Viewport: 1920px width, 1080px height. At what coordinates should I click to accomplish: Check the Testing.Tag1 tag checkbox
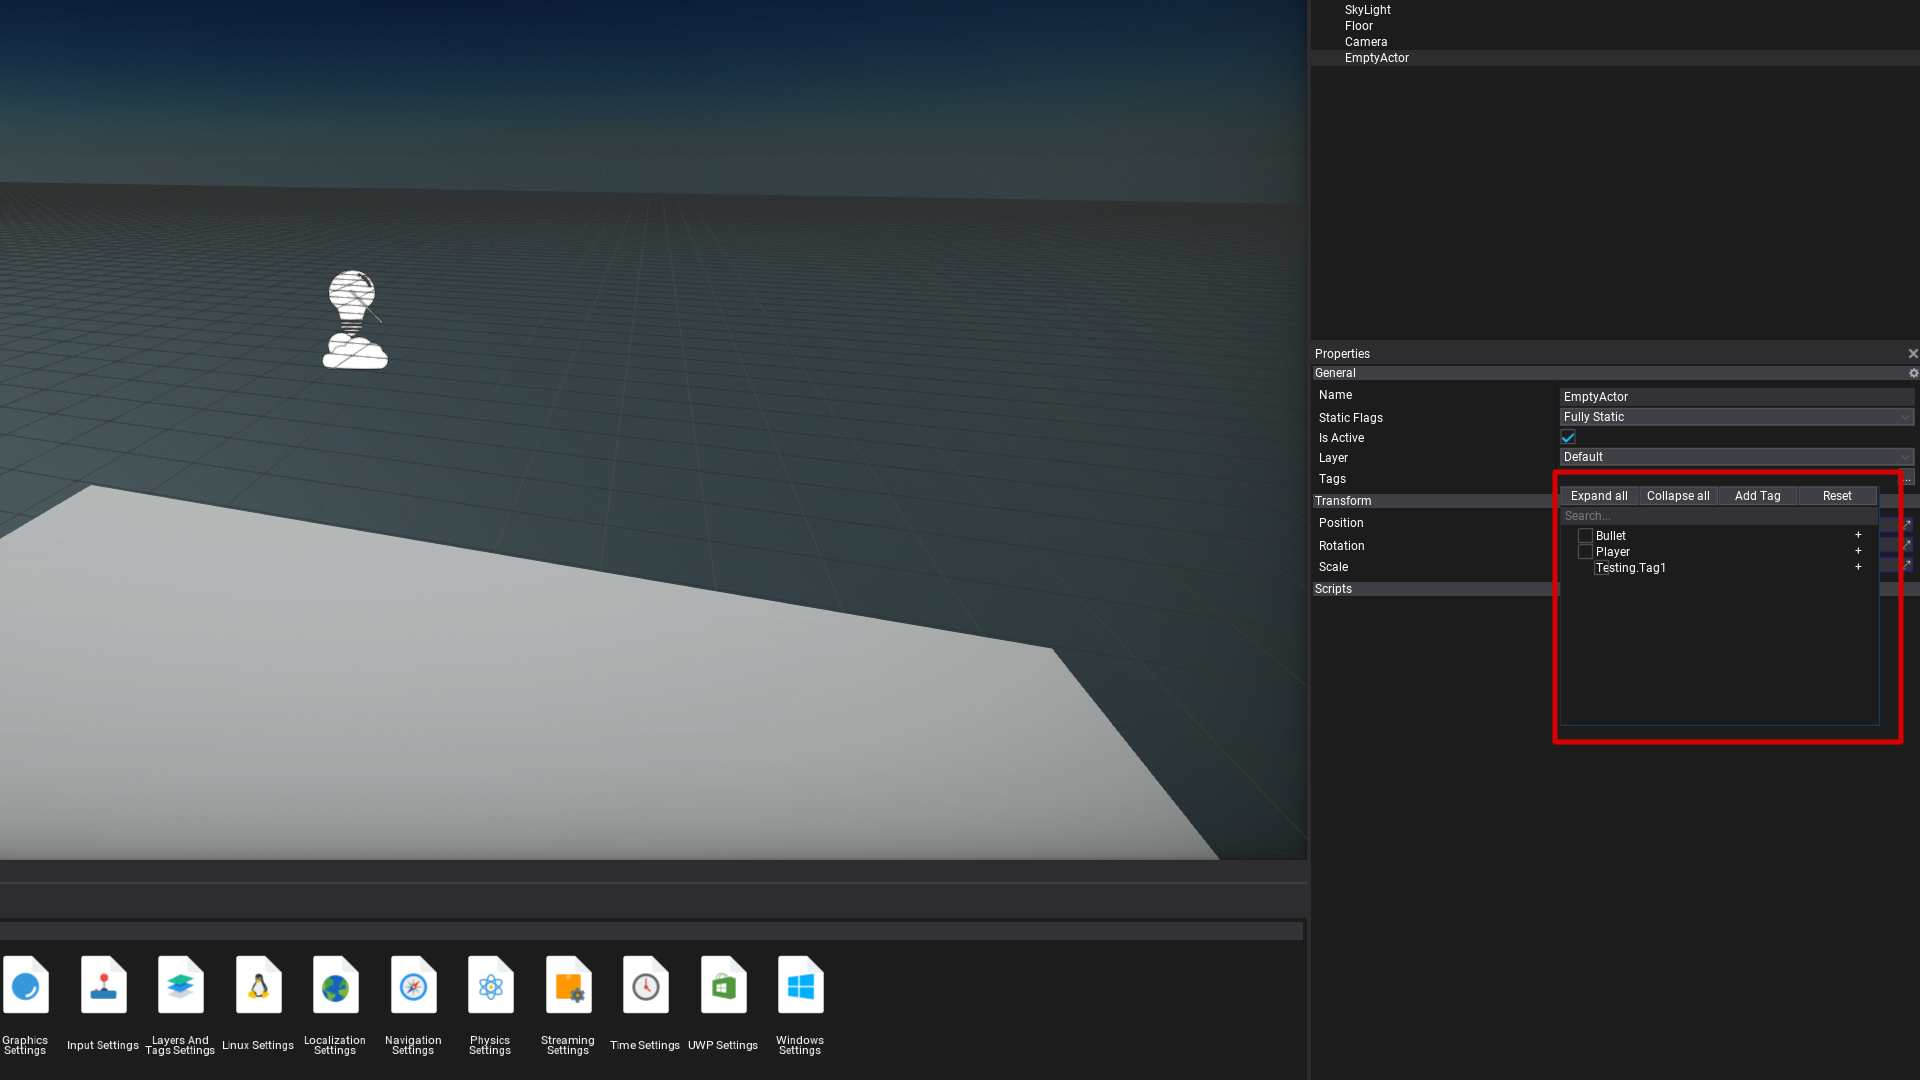1601,568
